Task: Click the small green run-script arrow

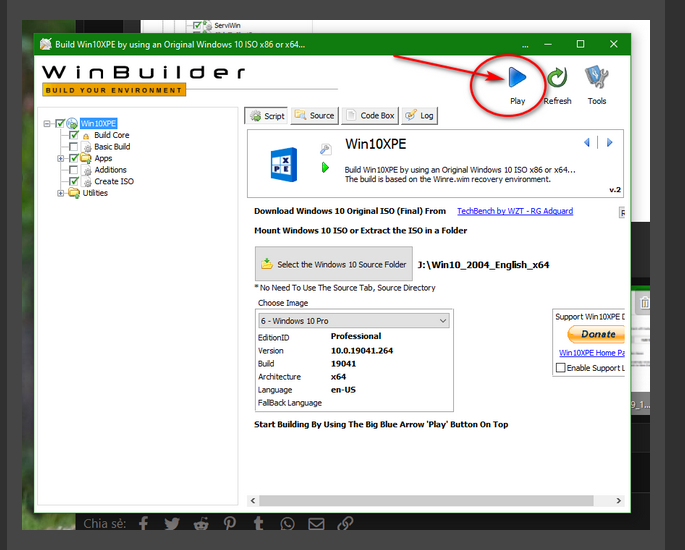Action: [x=325, y=167]
